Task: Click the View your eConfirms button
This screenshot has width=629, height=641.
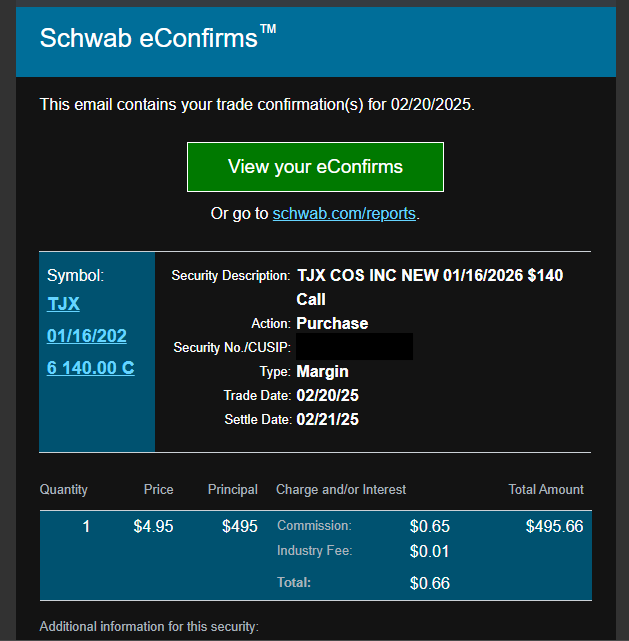Action: (x=315, y=167)
